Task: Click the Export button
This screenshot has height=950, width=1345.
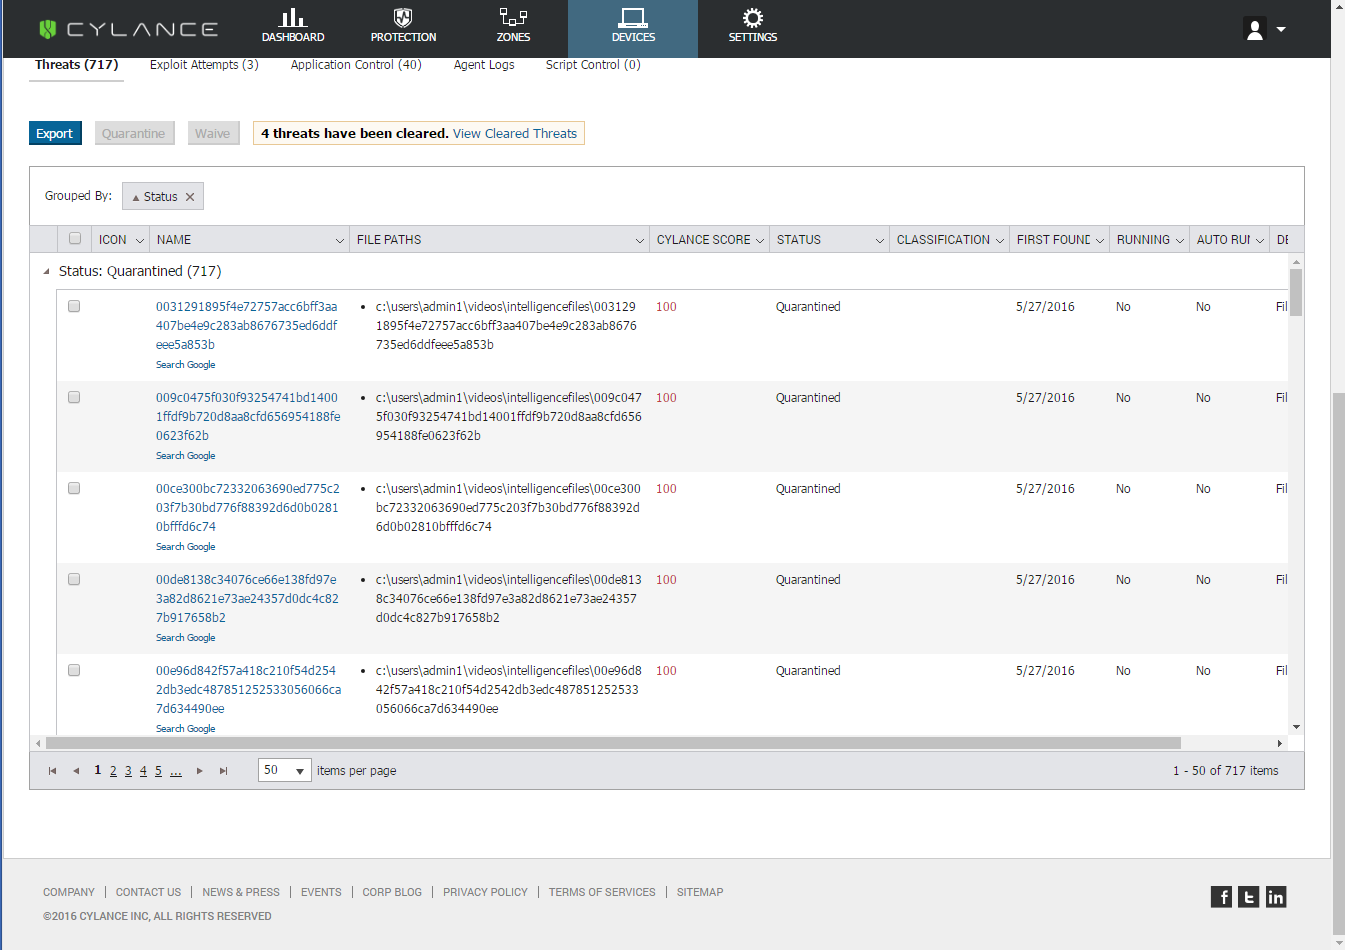Action: click(x=55, y=133)
